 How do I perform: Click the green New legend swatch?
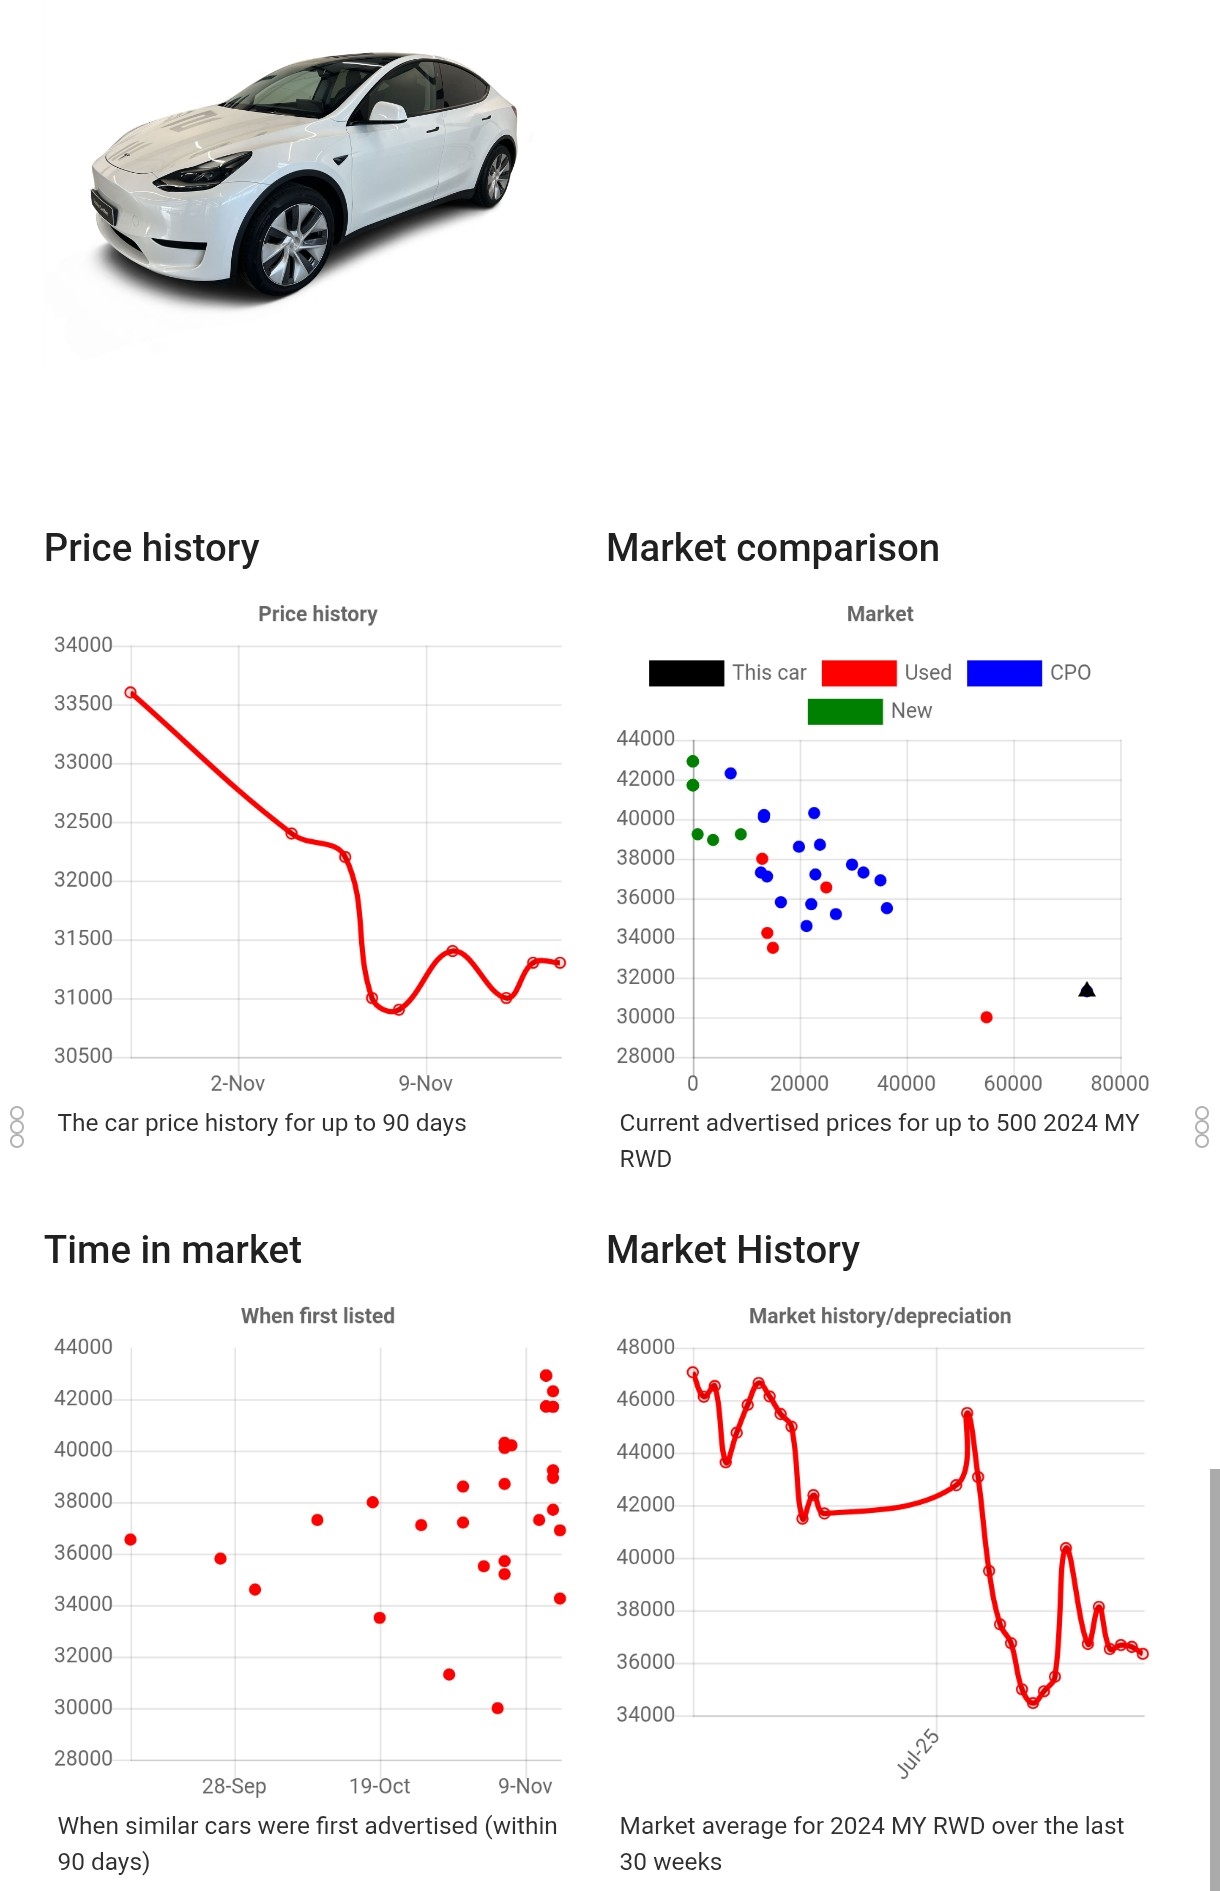[845, 711]
